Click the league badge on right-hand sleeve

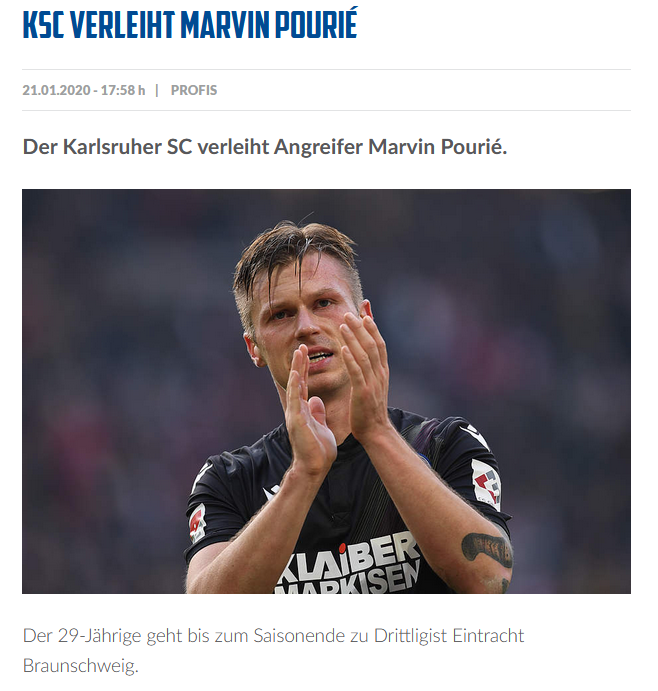[x=487, y=483]
